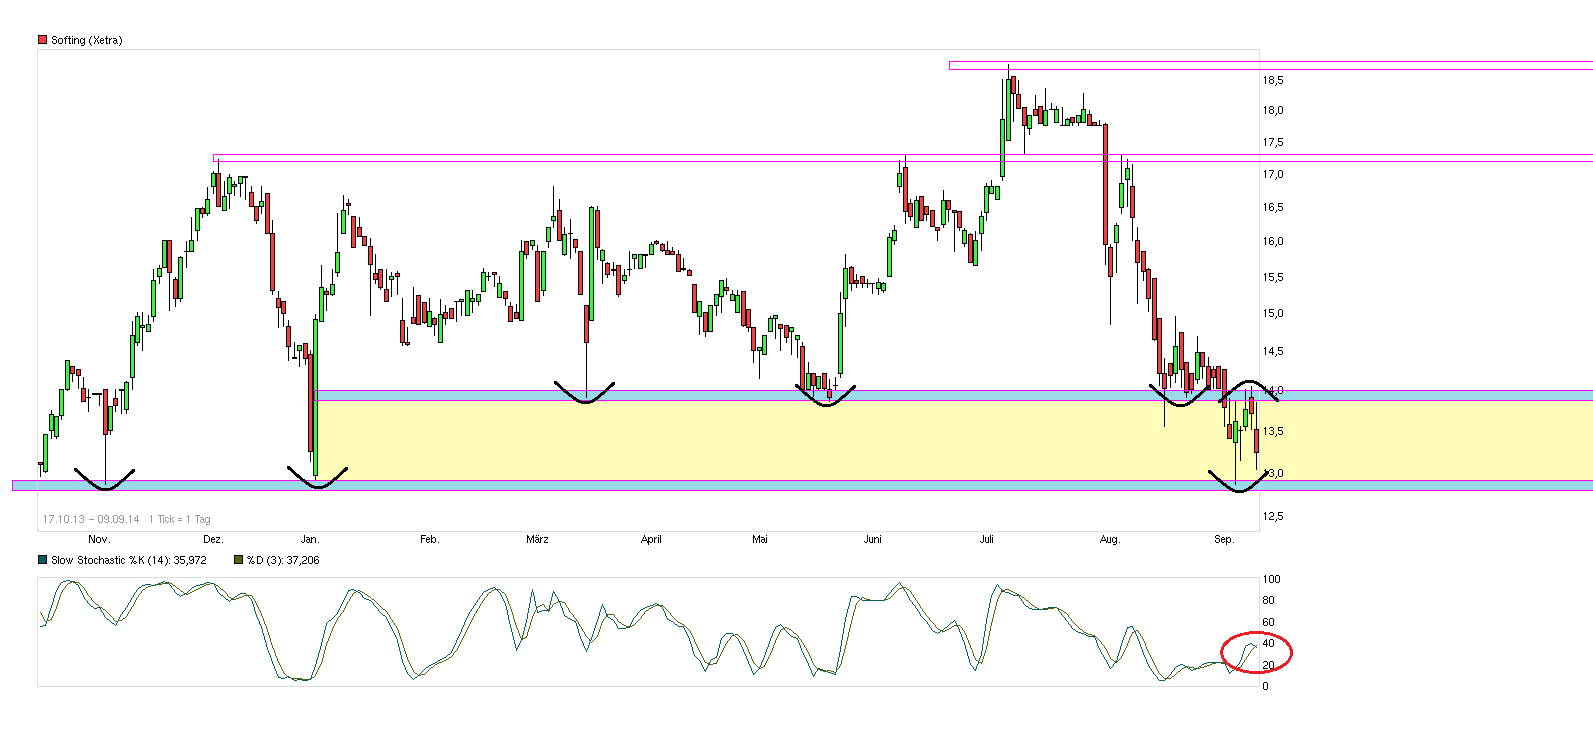Click the 15,0 price axis label
The width and height of the screenshot is (1593, 733).
1273,313
